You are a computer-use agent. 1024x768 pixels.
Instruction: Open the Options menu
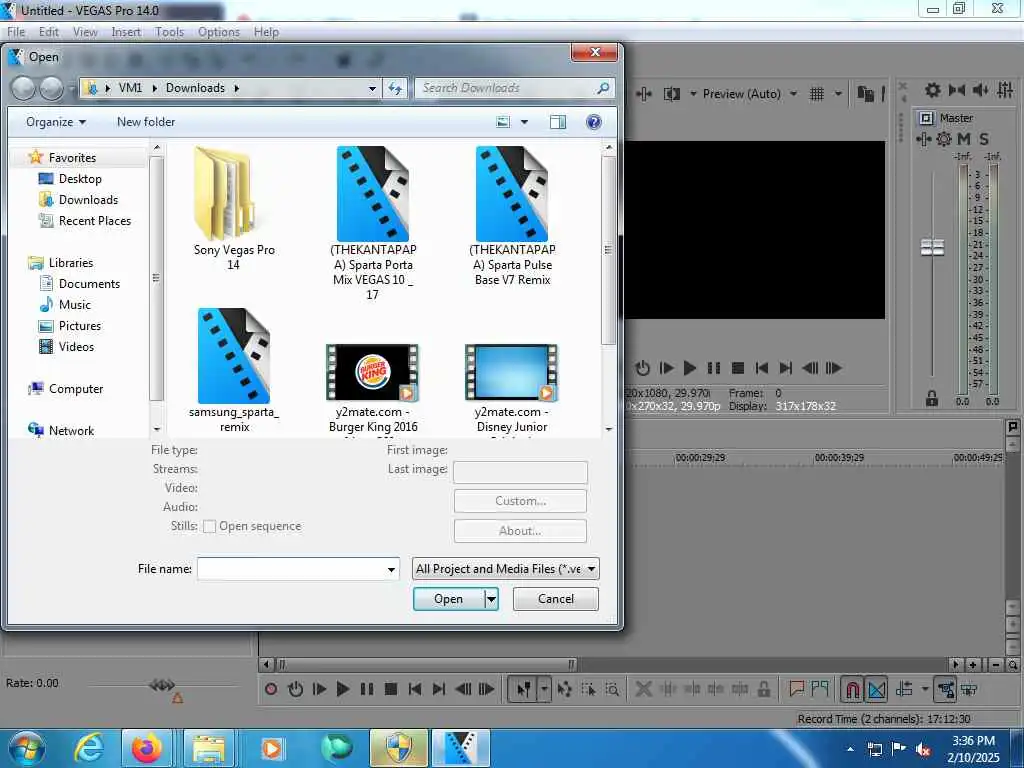(219, 32)
